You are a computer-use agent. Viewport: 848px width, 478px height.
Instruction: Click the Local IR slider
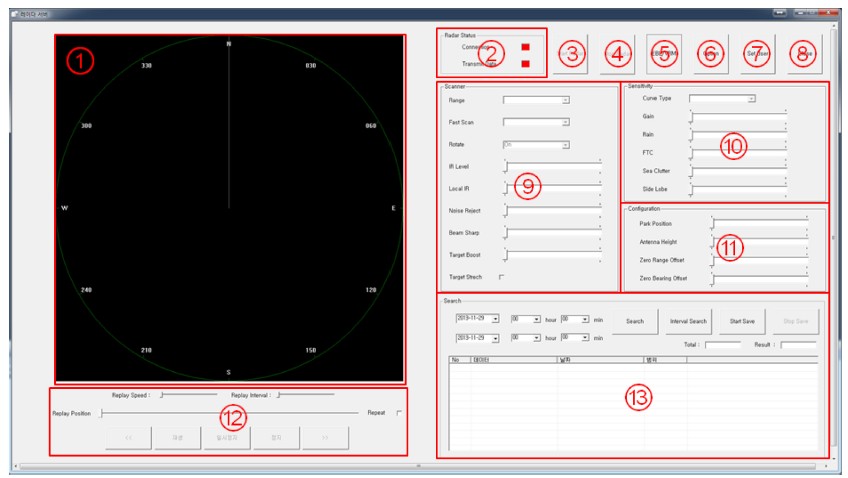point(553,188)
